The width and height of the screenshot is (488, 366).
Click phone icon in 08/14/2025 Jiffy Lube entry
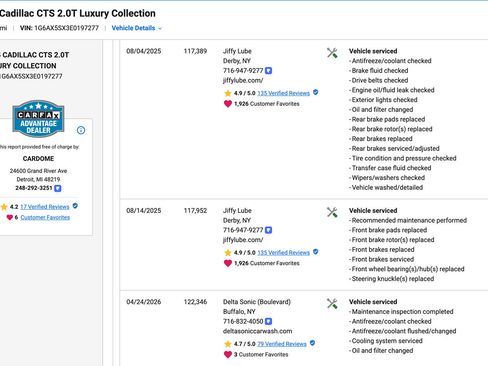tap(268, 230)
